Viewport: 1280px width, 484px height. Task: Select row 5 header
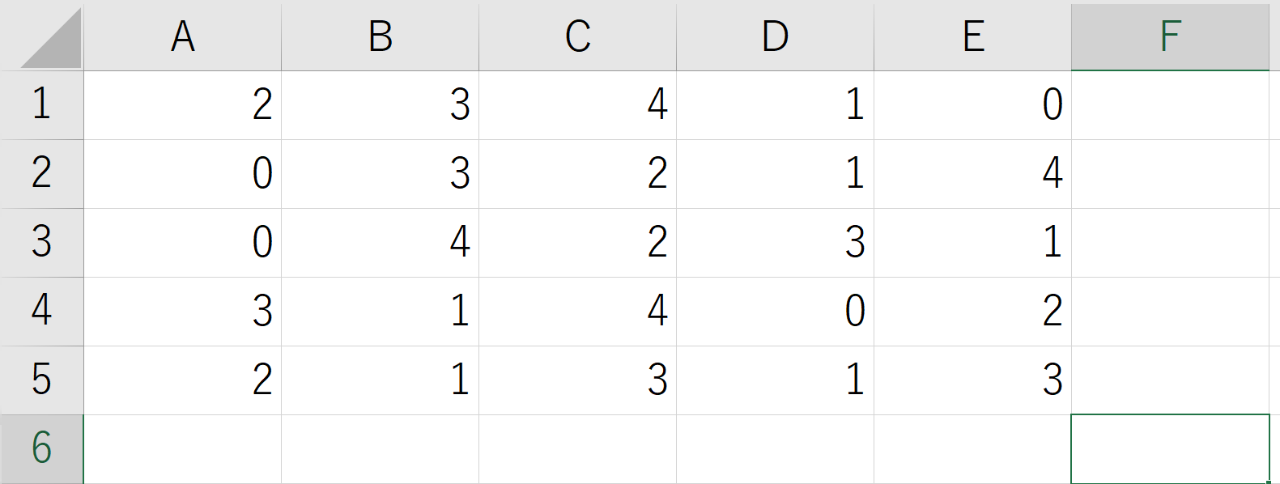pos(41,380)
